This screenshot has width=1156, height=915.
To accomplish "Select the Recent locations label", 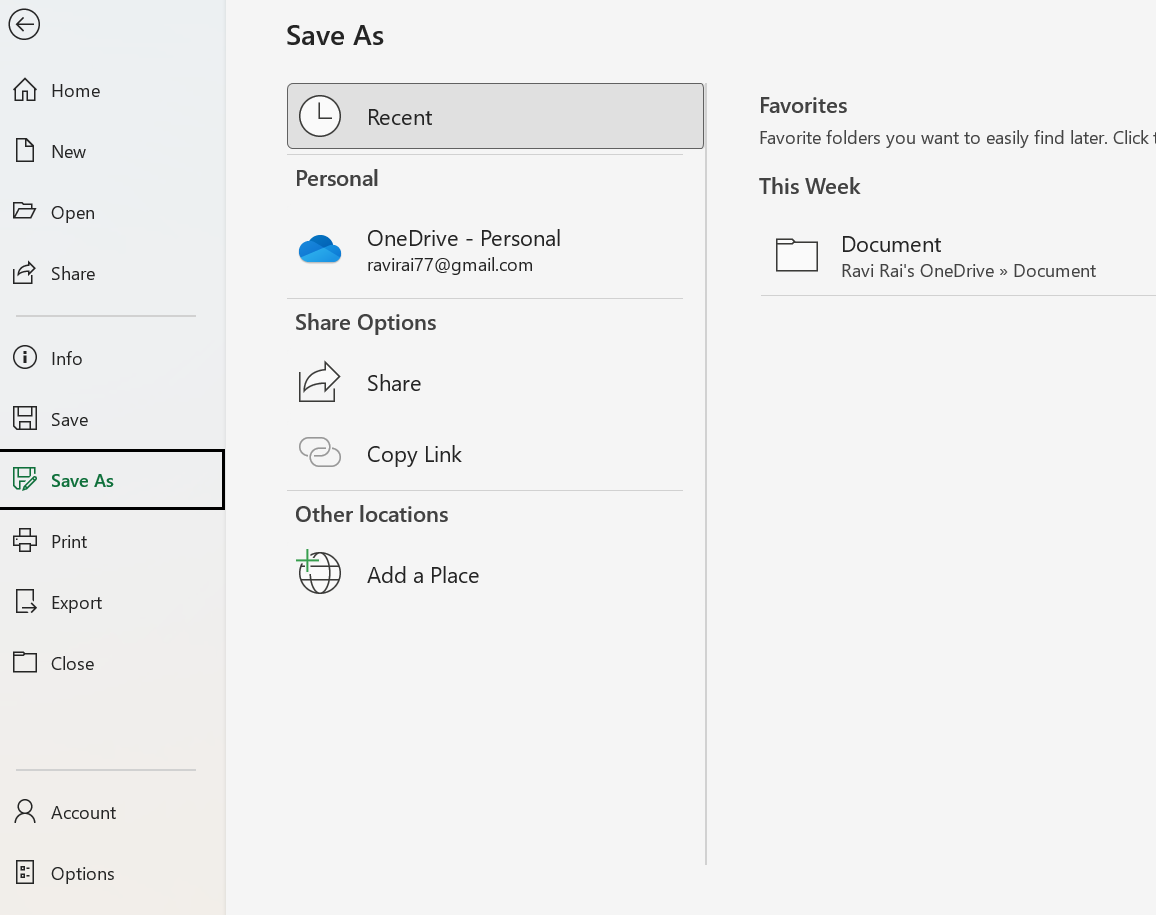I will click(x=400, y=117).
